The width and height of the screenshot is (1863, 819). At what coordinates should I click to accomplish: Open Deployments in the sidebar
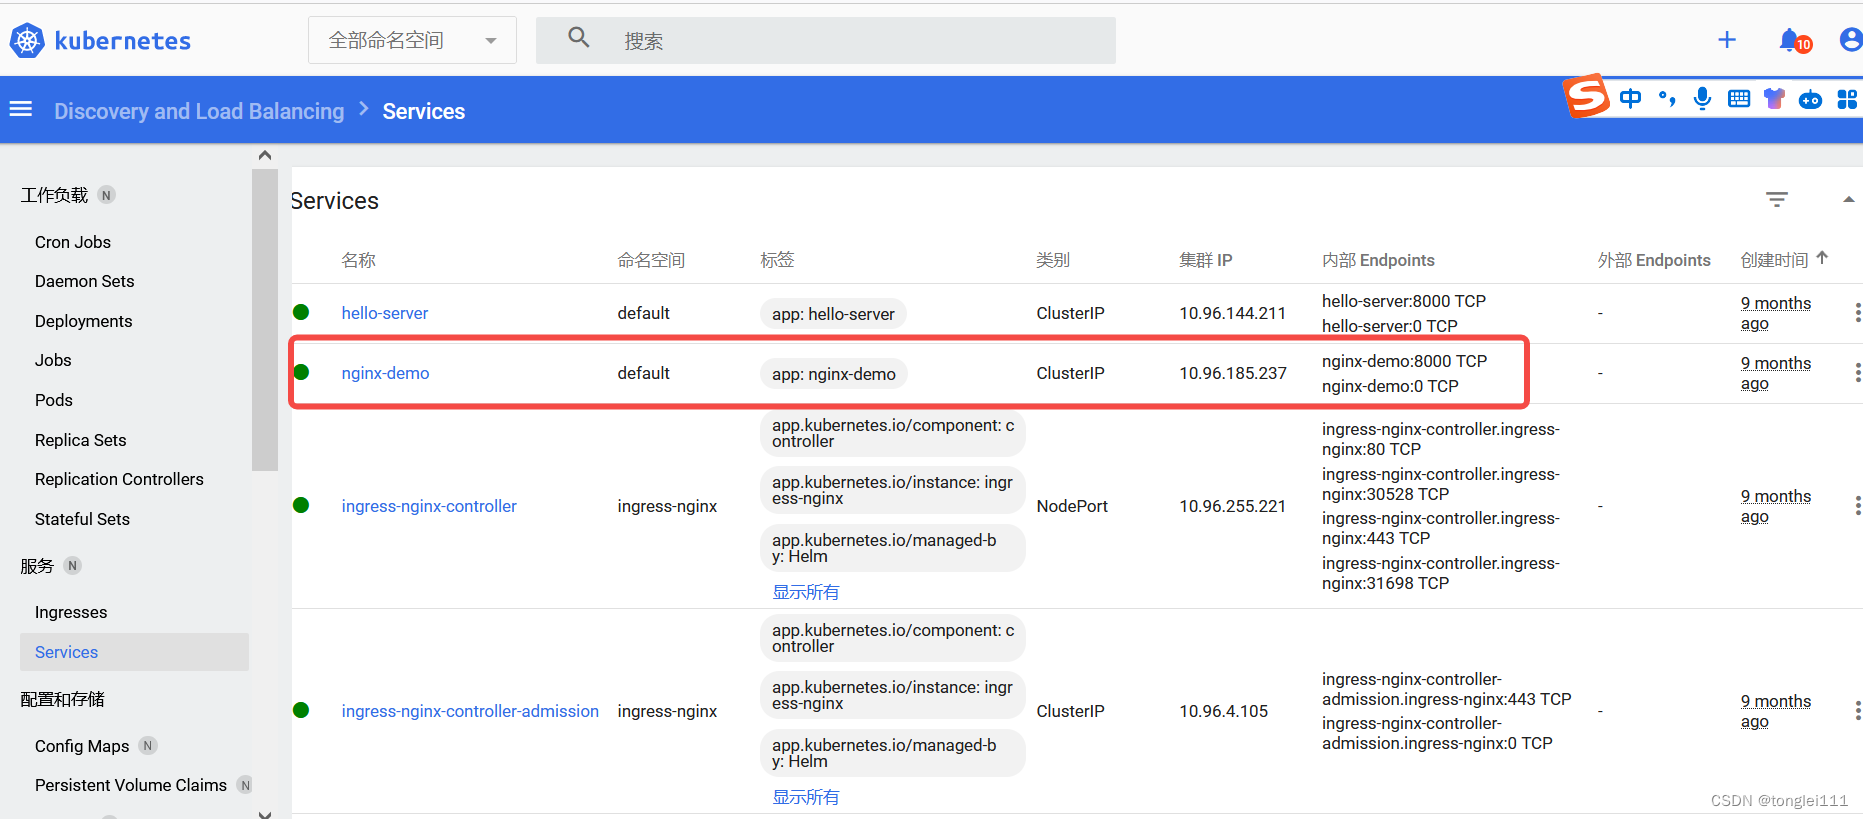click(x=83, y=321)
